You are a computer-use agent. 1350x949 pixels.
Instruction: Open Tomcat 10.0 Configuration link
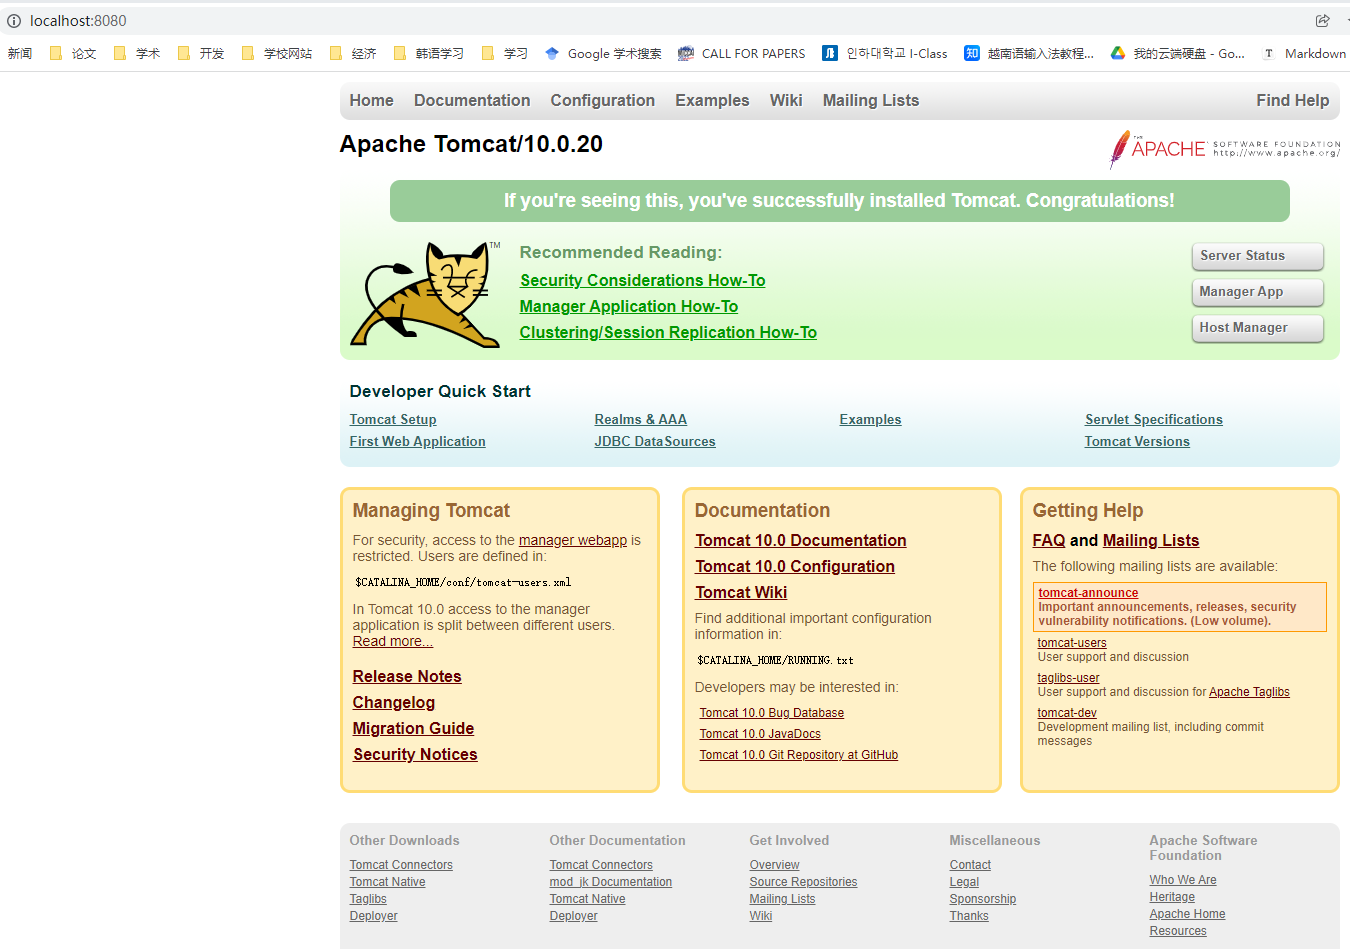795,567
